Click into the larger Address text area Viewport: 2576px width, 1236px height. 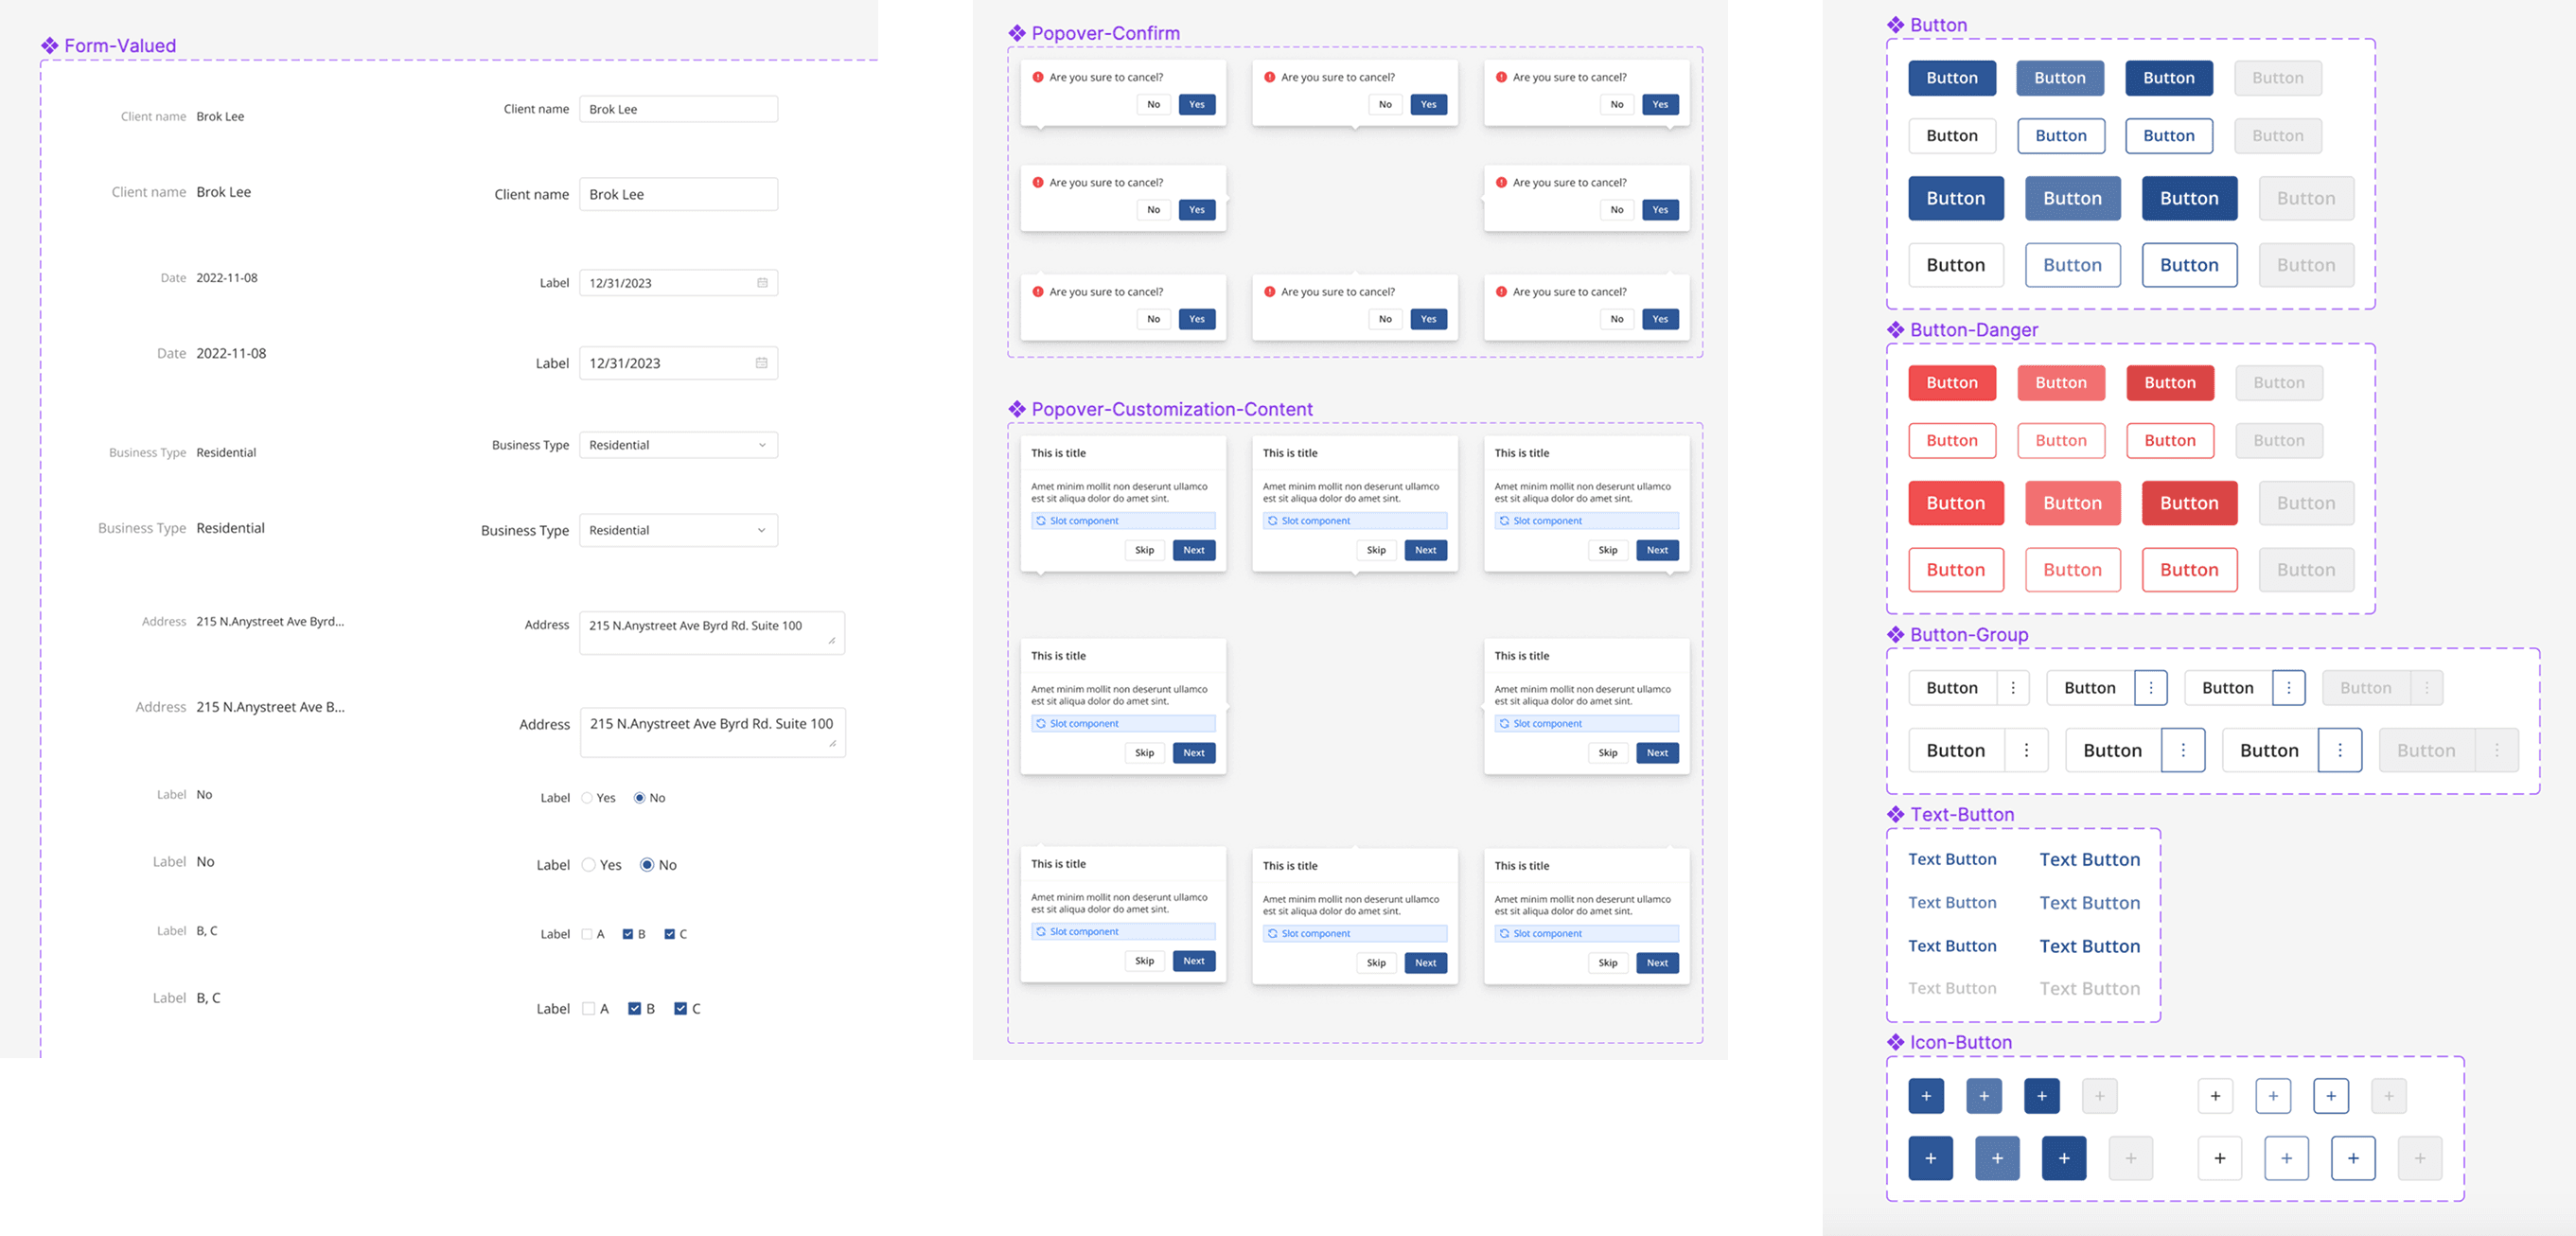pyautogui.click(x=712, y=732)
